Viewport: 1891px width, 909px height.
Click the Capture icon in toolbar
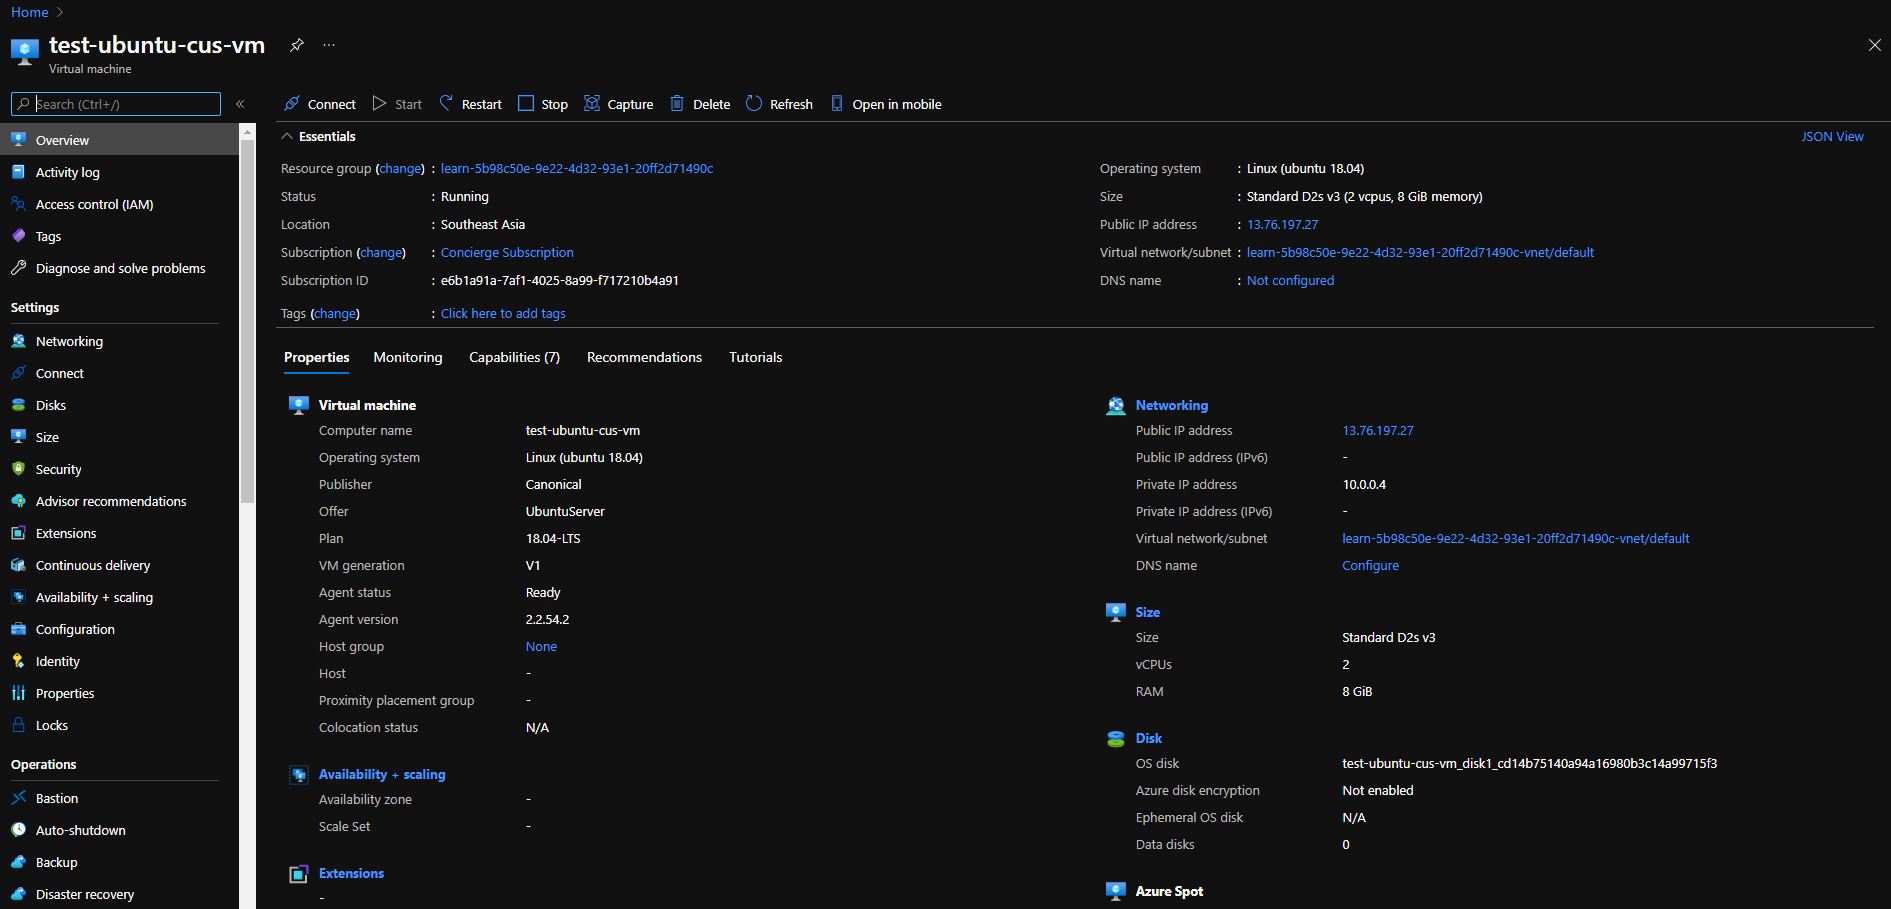592,103
